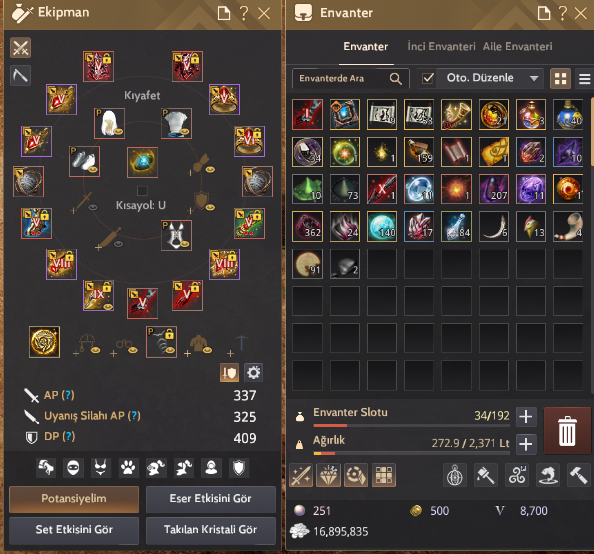The height and width of the screenshot is (554, 594).
Task: Open the Aile Envanteri tab
Action: pos(517,47)
